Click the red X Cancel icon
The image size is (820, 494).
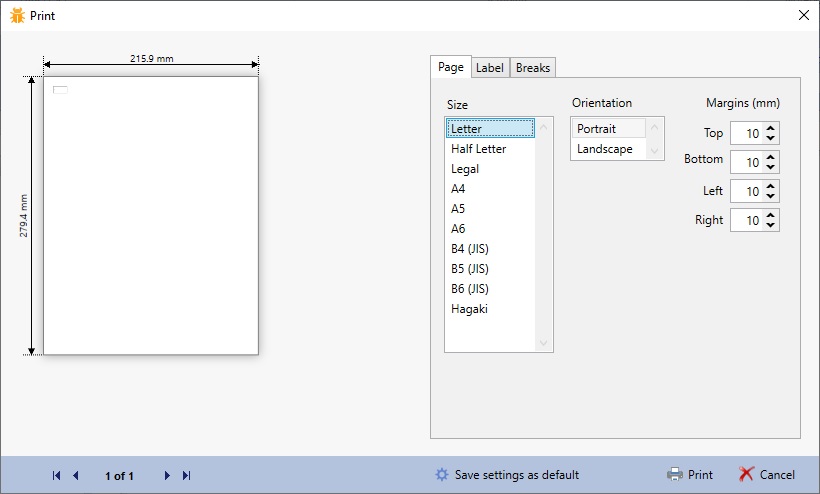[746, 475]
